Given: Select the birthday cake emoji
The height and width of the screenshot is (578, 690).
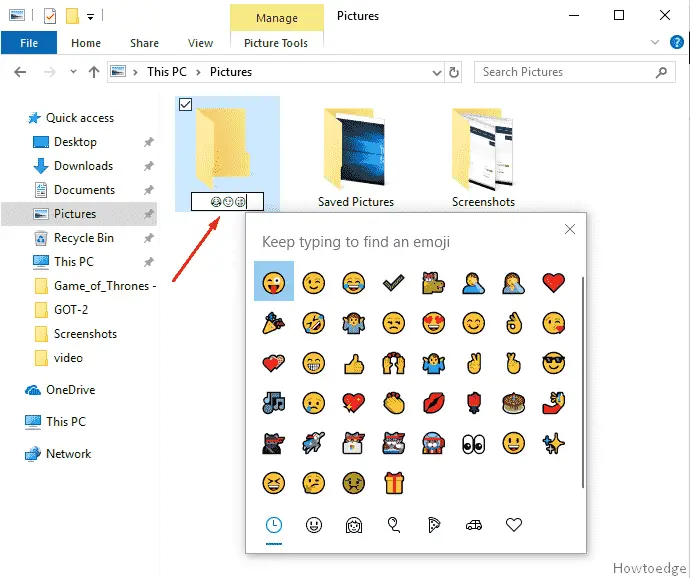Looking at the screenshot, I should [514, 403].
